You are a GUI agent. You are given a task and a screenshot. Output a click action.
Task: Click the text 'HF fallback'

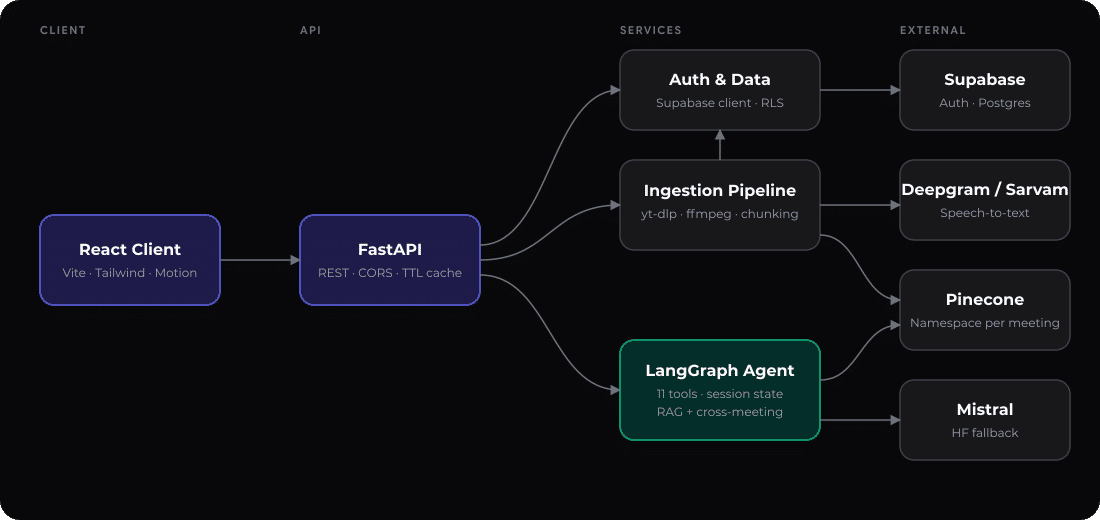click(985, 433)
